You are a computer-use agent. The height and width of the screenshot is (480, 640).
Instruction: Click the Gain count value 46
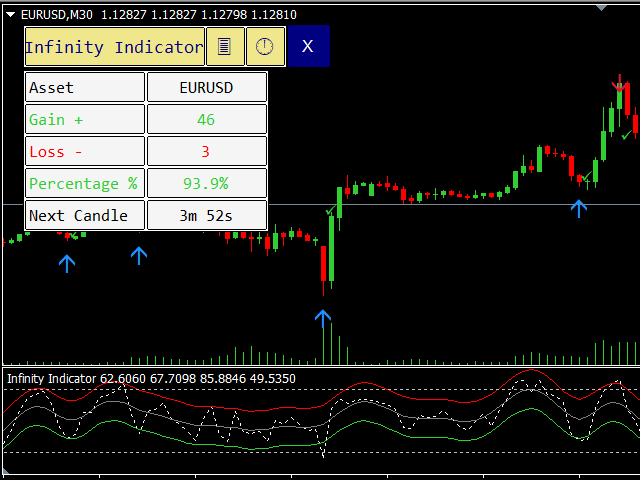point(207,119)
